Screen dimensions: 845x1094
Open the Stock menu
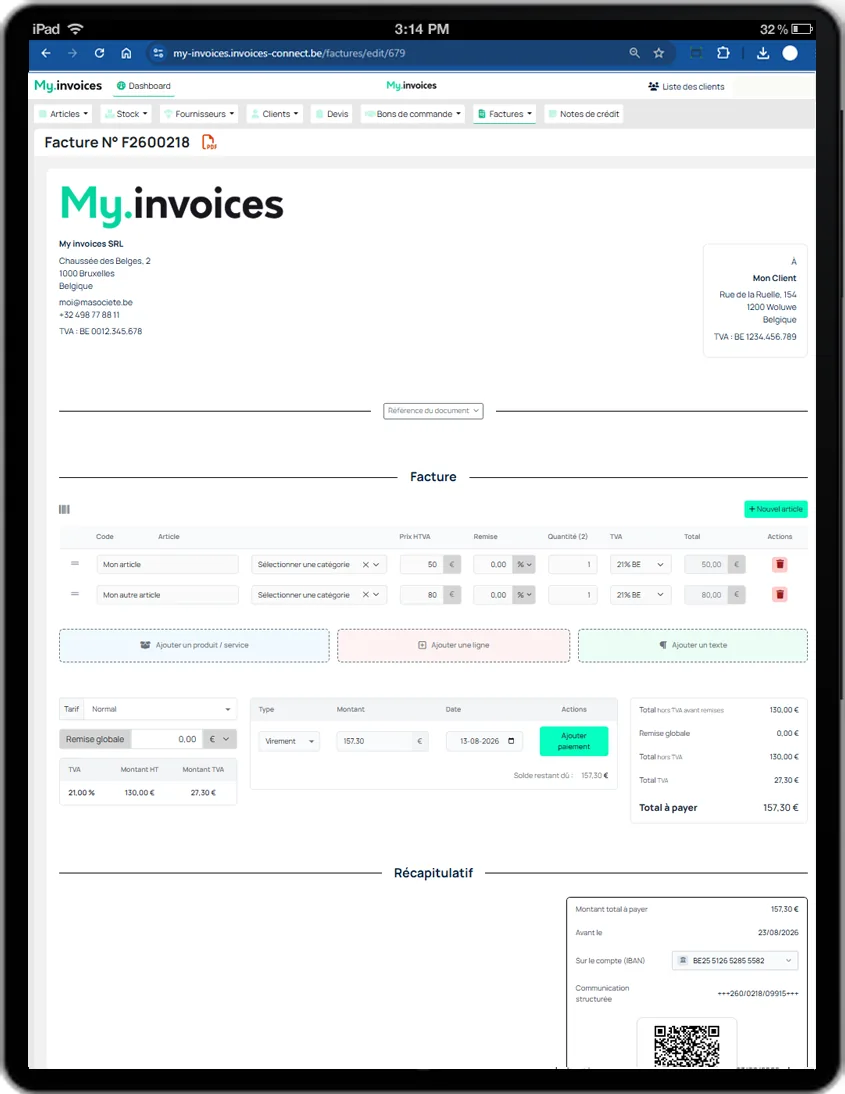[126, 114]
